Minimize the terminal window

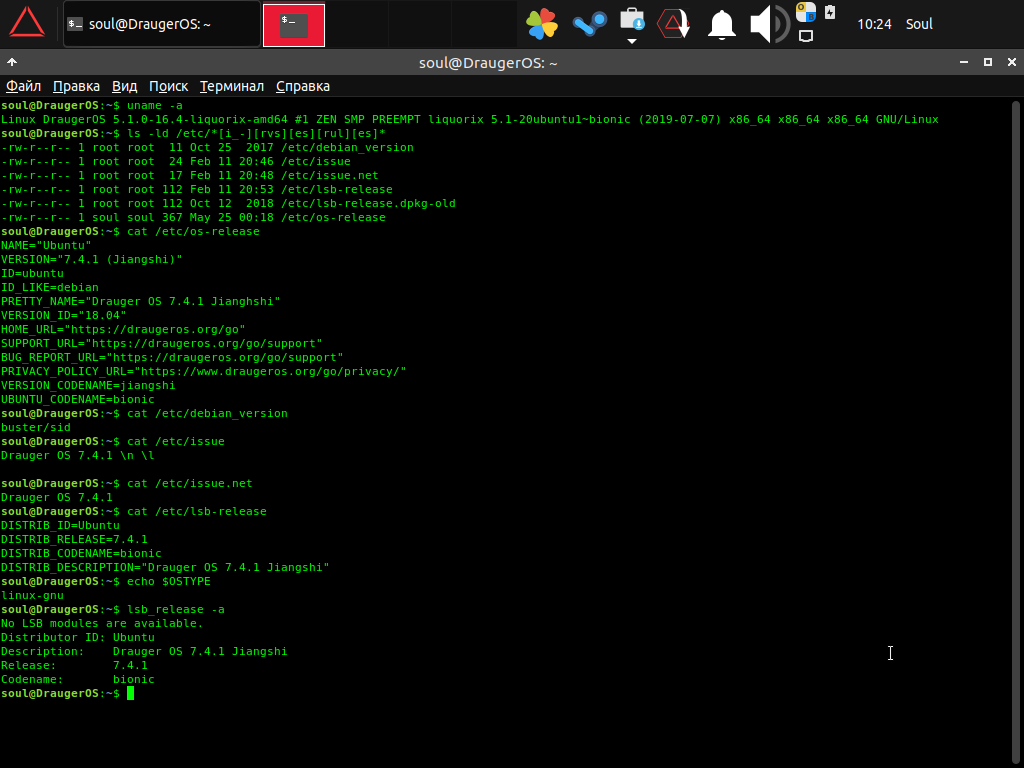click(x=964, y=62)
